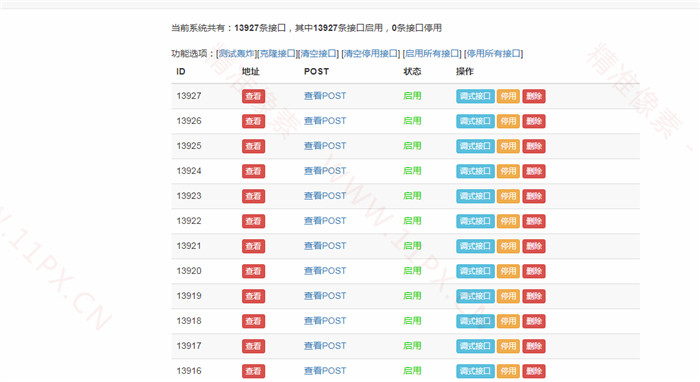This screenshot has width=700, height=382.
Task: Click 停用 in row 13922
Action: [508, 221]
